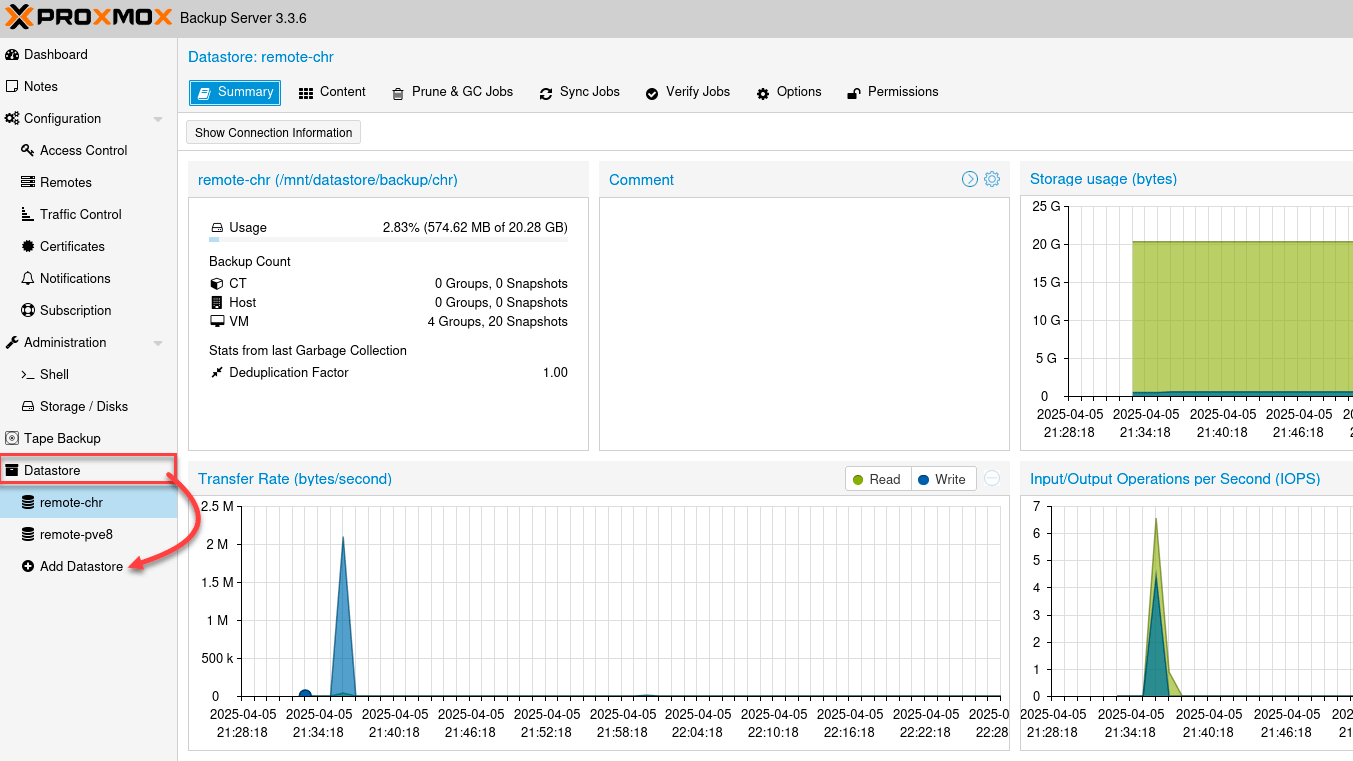The height and width of the screenshot is (761, 1353).
Task: Click the datastore Usage progress bar
Action: [388, 240]
